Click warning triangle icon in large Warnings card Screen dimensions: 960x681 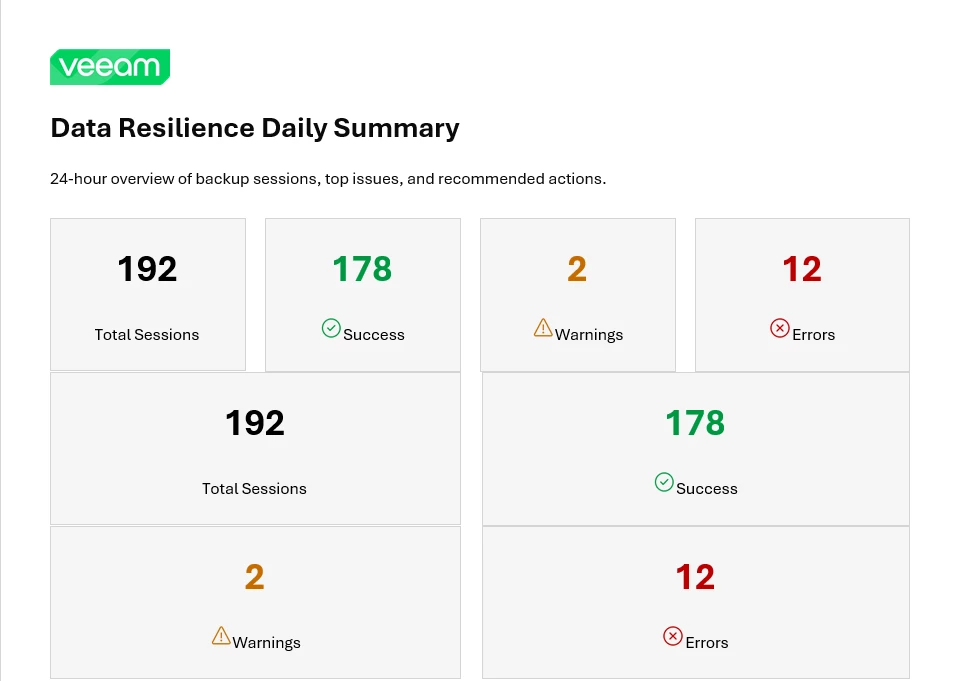point(221,636)
